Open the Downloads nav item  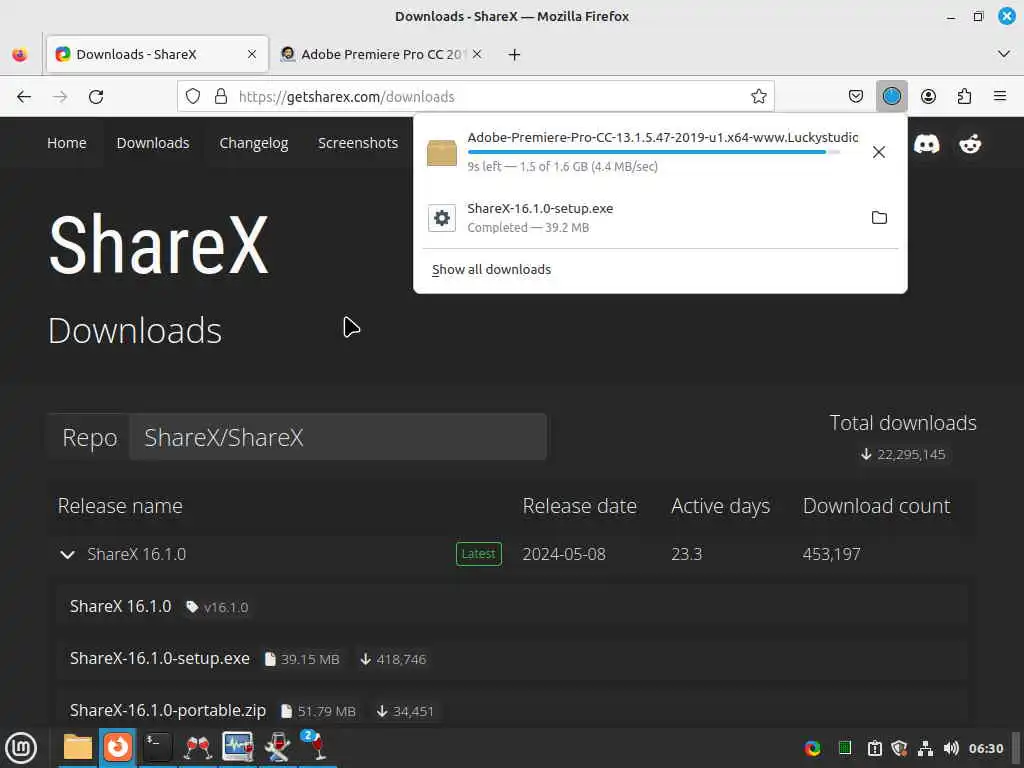pyautogui.click(x=153, y=143)
